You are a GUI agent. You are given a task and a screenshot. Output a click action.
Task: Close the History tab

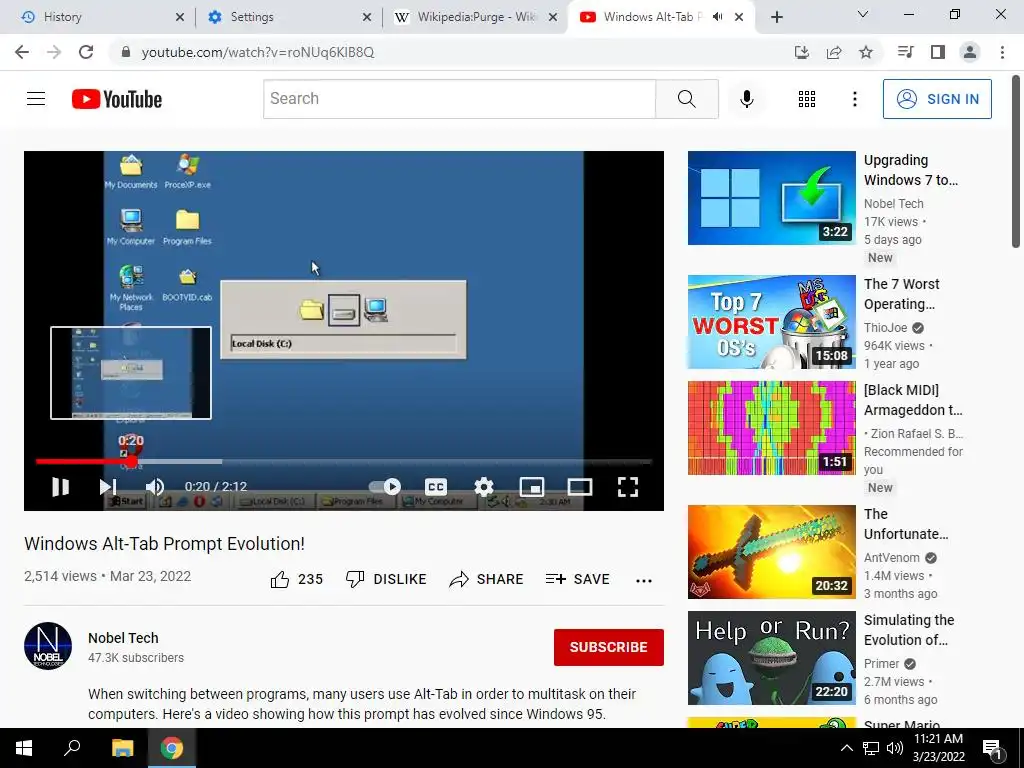(x=180, y=17)
